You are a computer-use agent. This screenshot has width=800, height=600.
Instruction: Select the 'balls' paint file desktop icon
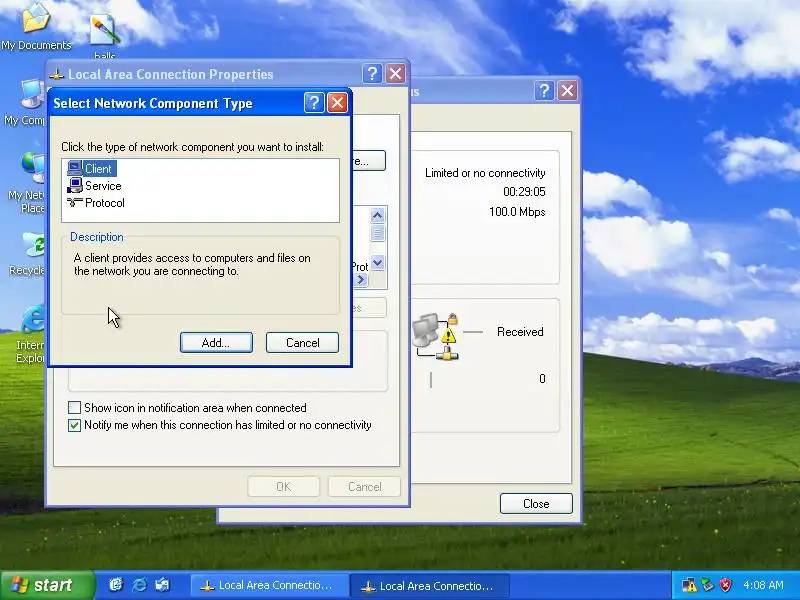pyautogui.click(x=105, y=36)
